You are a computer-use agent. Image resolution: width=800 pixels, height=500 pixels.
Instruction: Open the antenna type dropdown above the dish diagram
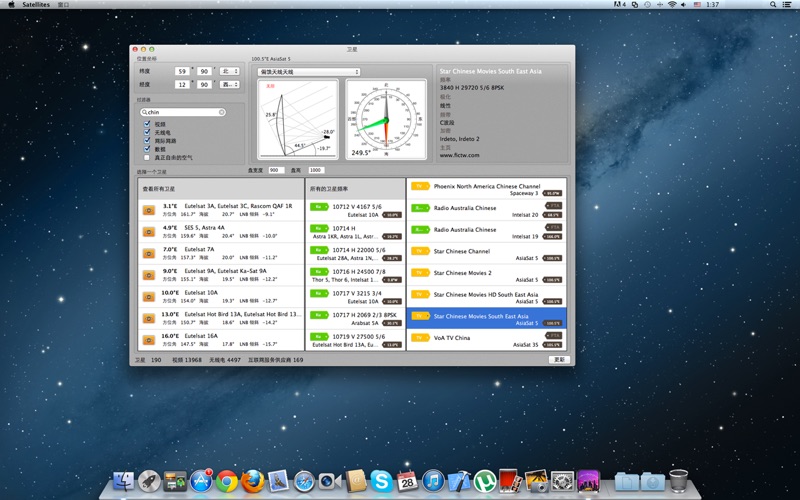pyautogui.click(x=309, y=72)
